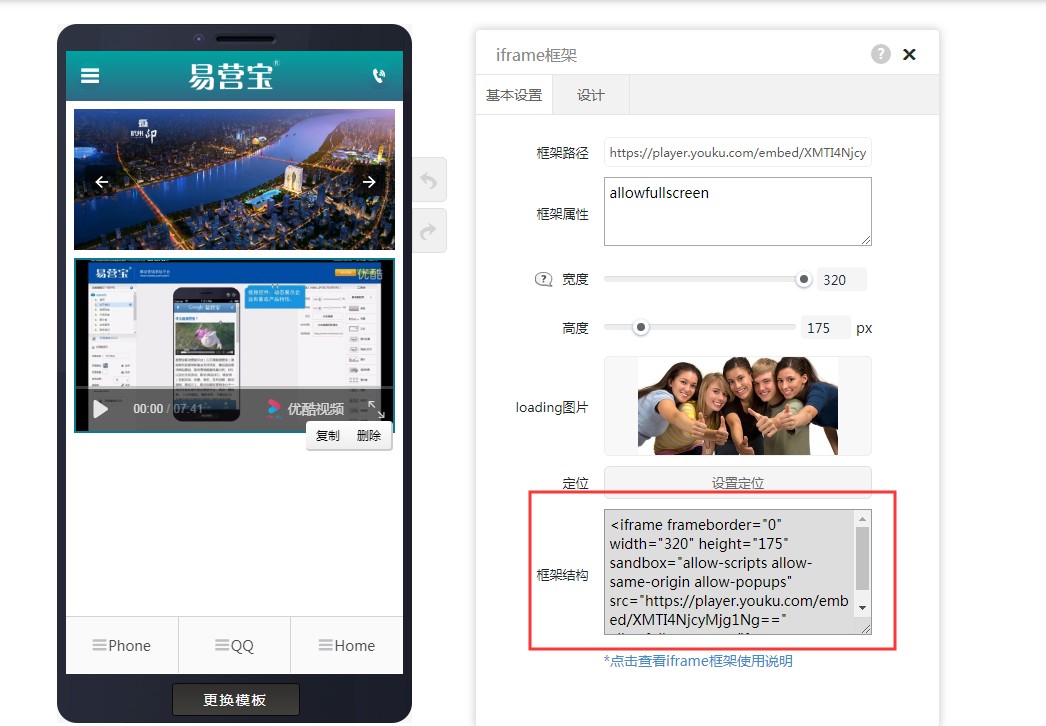This screenshot has height=726, width=1046.
Task: Click the height value field 175
Action: pyautogui.click(x=825, y=328)
